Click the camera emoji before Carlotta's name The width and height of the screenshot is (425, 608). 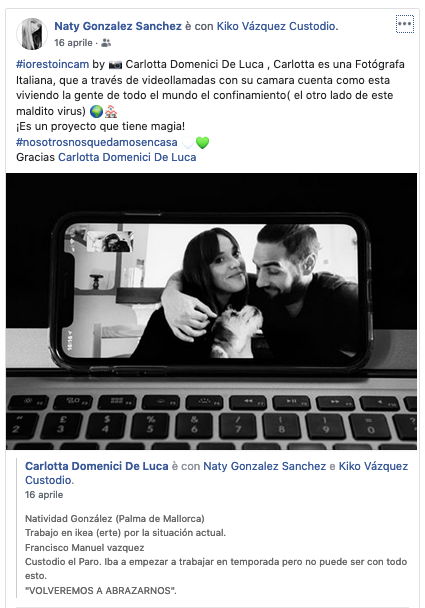tap(115, 64)
